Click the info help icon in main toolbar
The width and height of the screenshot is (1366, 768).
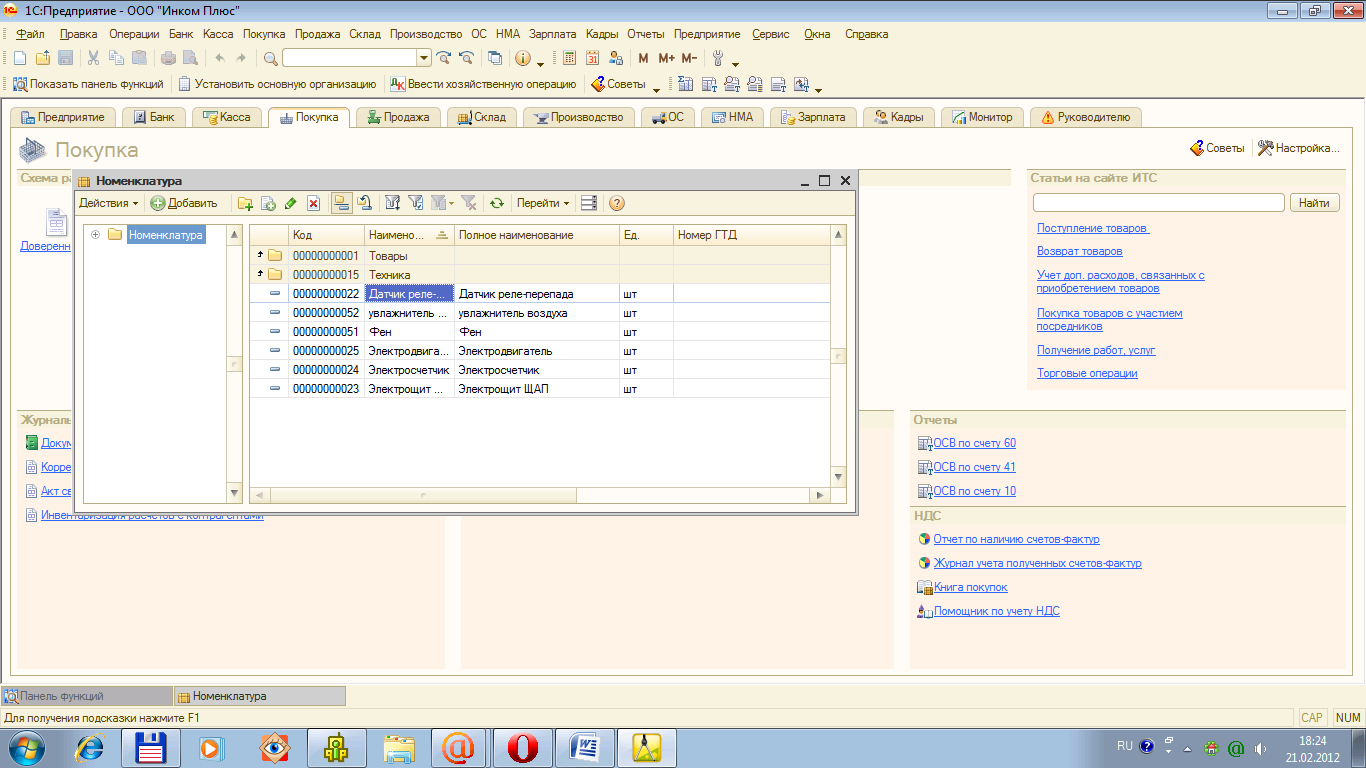522,58
